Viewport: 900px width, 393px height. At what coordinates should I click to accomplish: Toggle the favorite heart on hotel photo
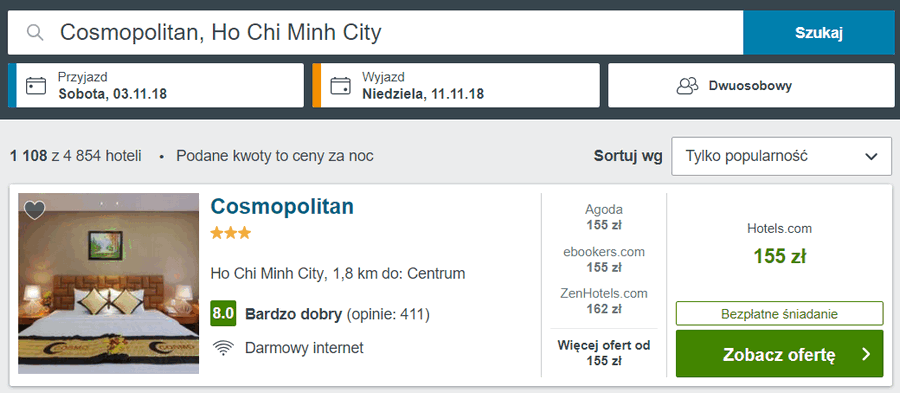pos(34,210)
